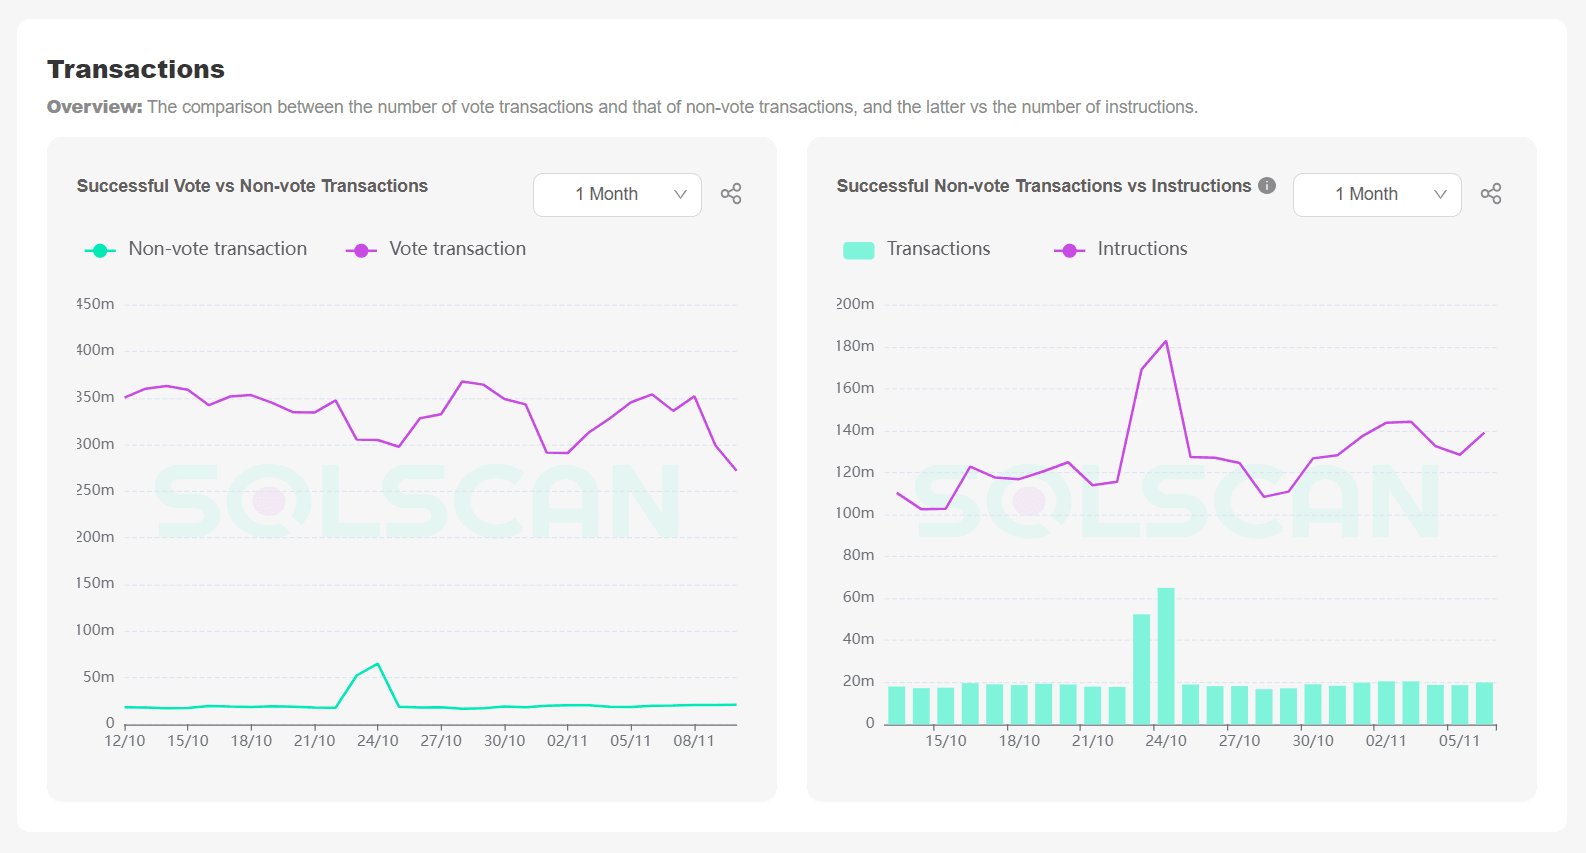Toggle visibility of the Vote transaction series

(x=455, y=248)
